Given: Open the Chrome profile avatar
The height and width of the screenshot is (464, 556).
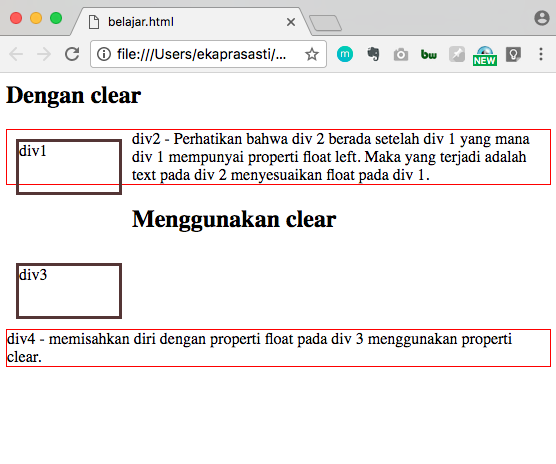Looking at the screenshot, I should (x=542, y=18).
